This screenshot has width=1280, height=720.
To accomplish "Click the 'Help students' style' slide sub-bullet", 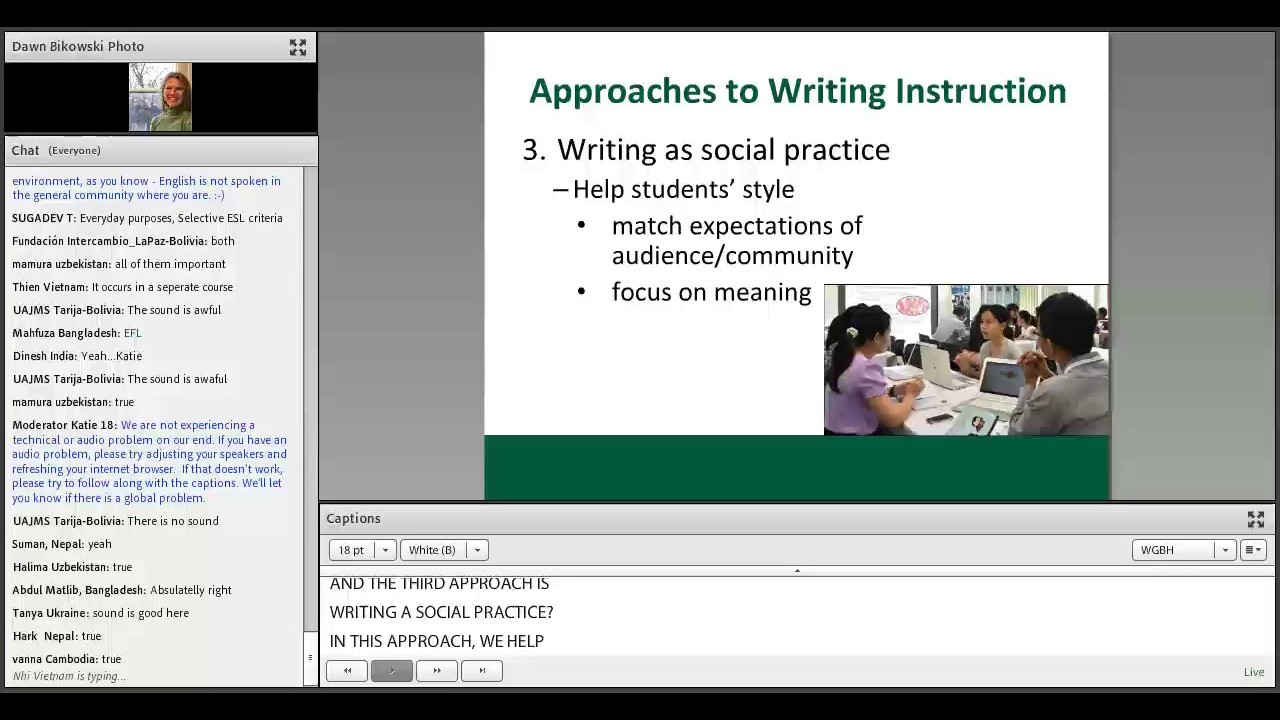I will pos(683,190).
